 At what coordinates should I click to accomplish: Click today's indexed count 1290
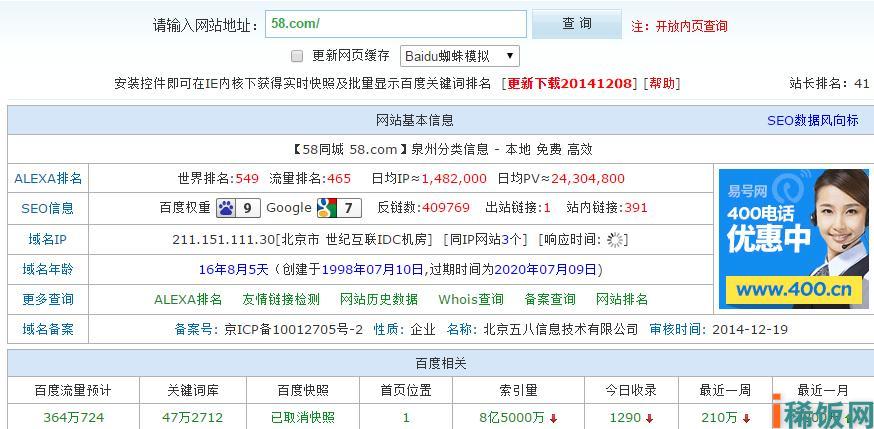[x=625, y=418]
